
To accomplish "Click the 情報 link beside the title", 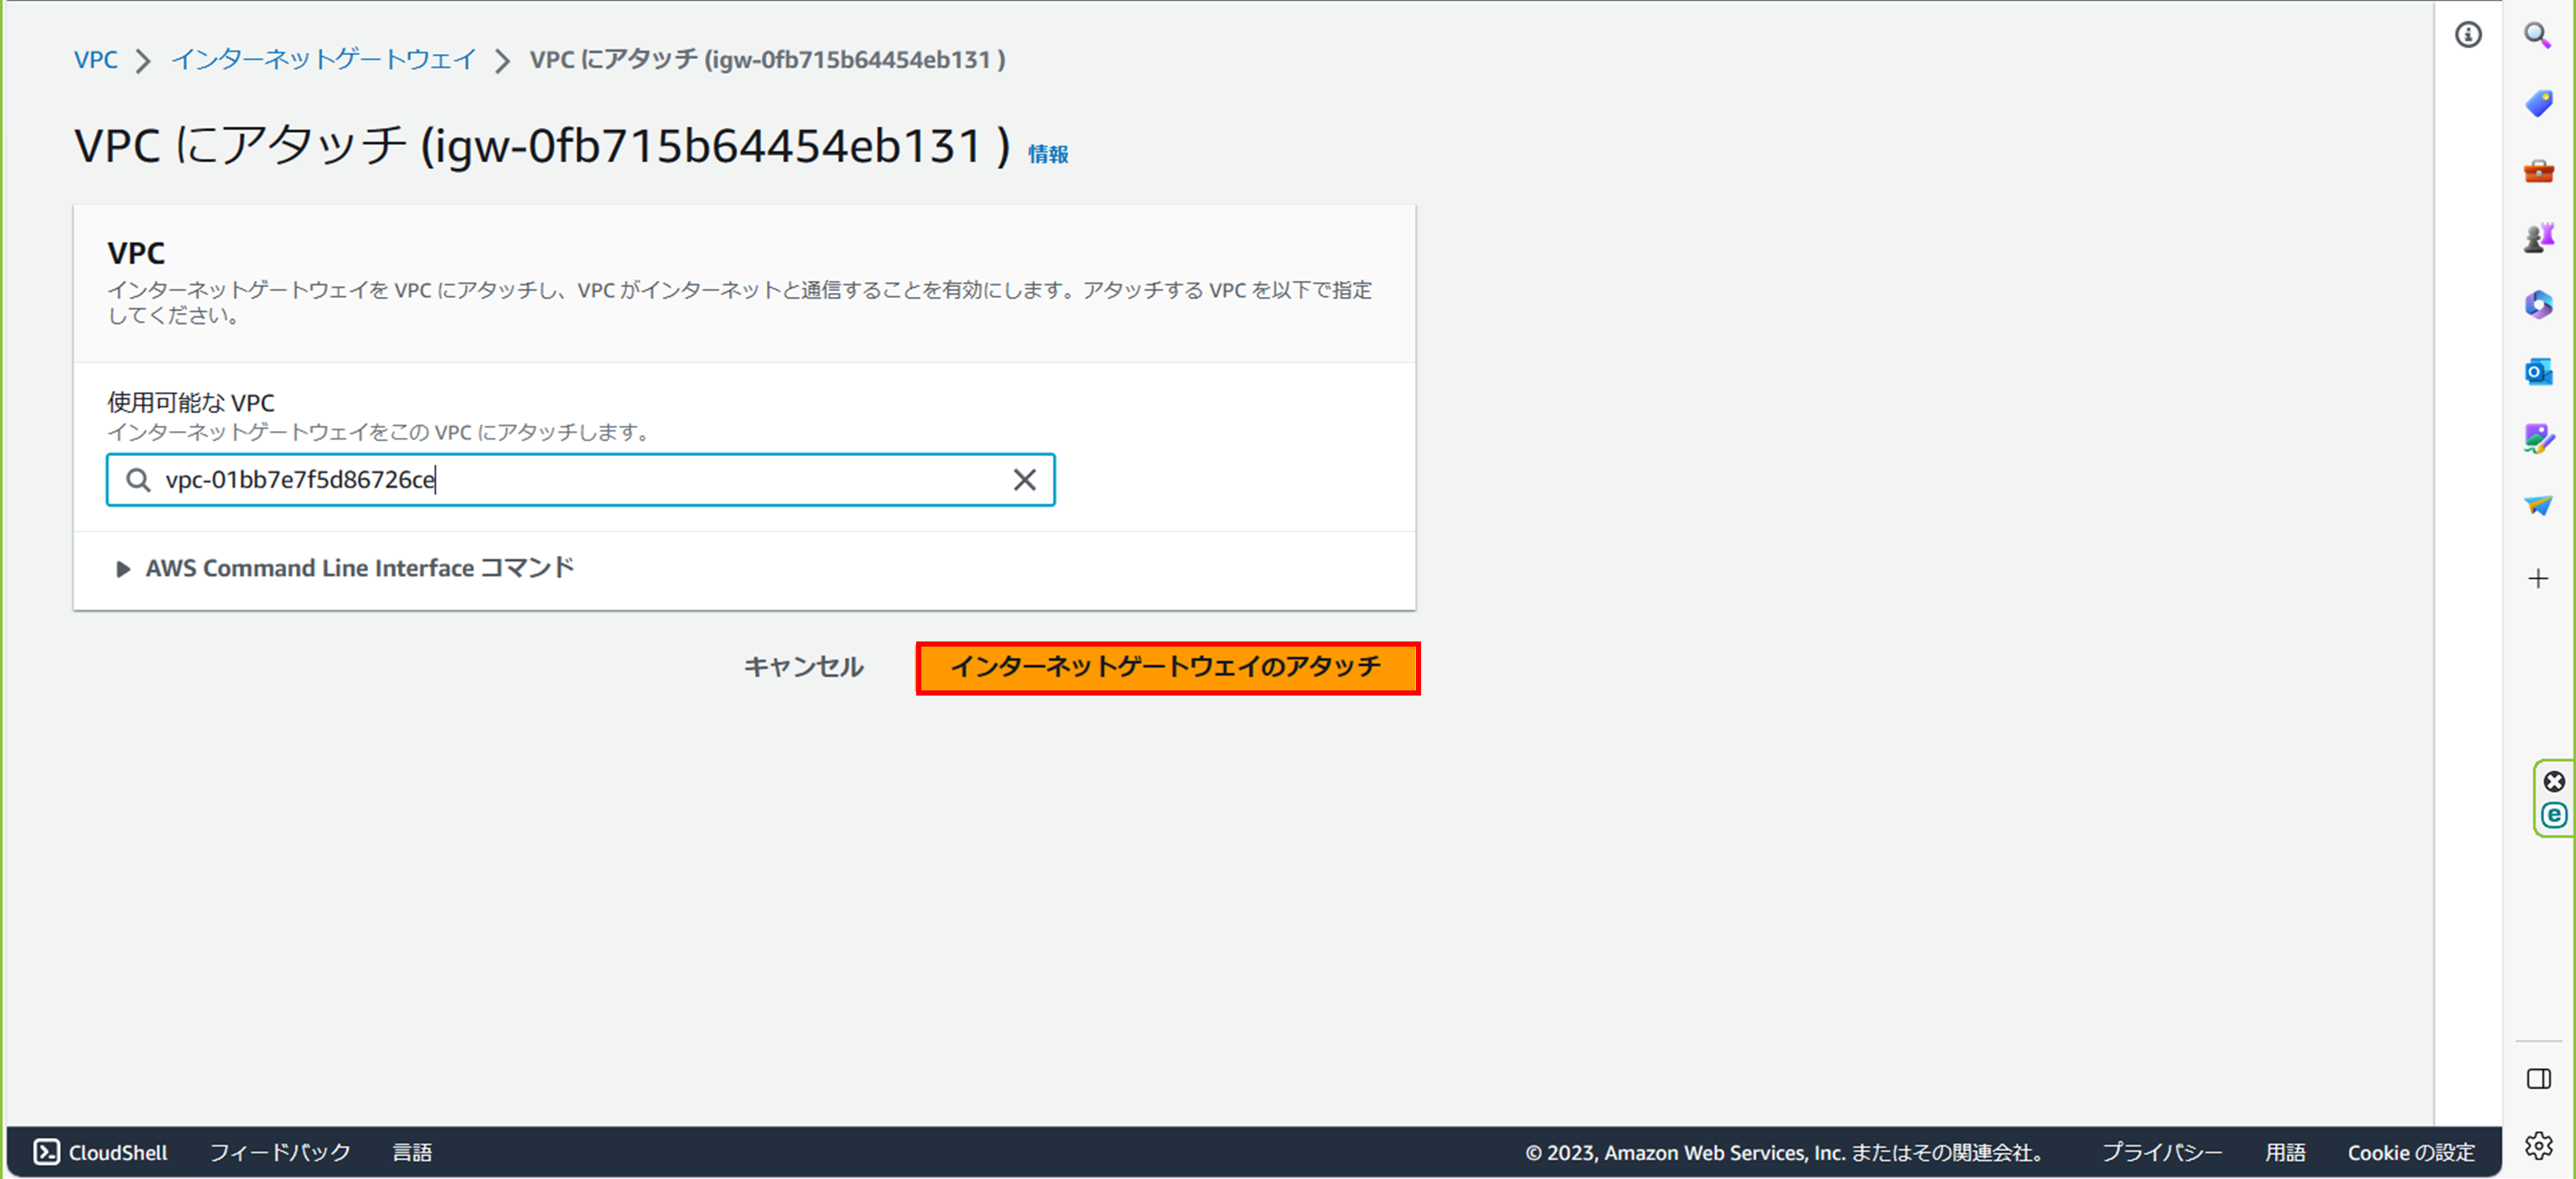I will [1047, 154].
